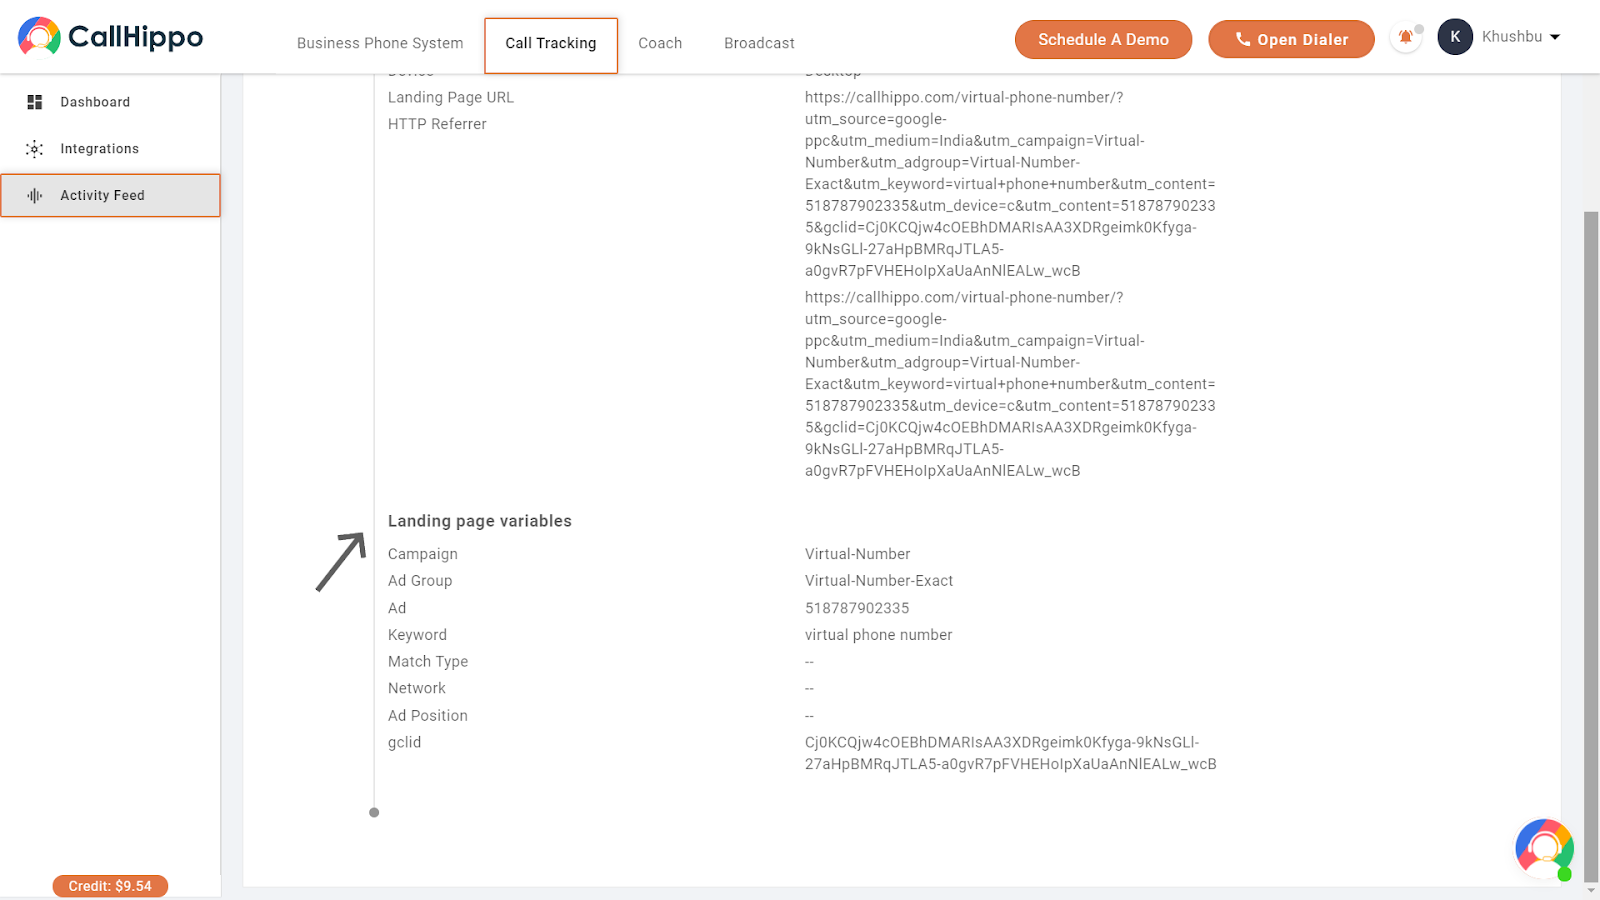Screen dimensions: 1600x900
Task: Click the Activity Feed waveform icon
Action: (35, 196)
